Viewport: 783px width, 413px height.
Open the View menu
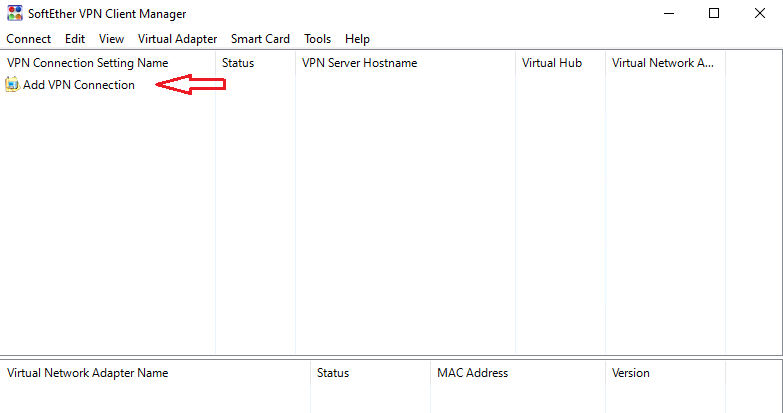coord(111,39)
